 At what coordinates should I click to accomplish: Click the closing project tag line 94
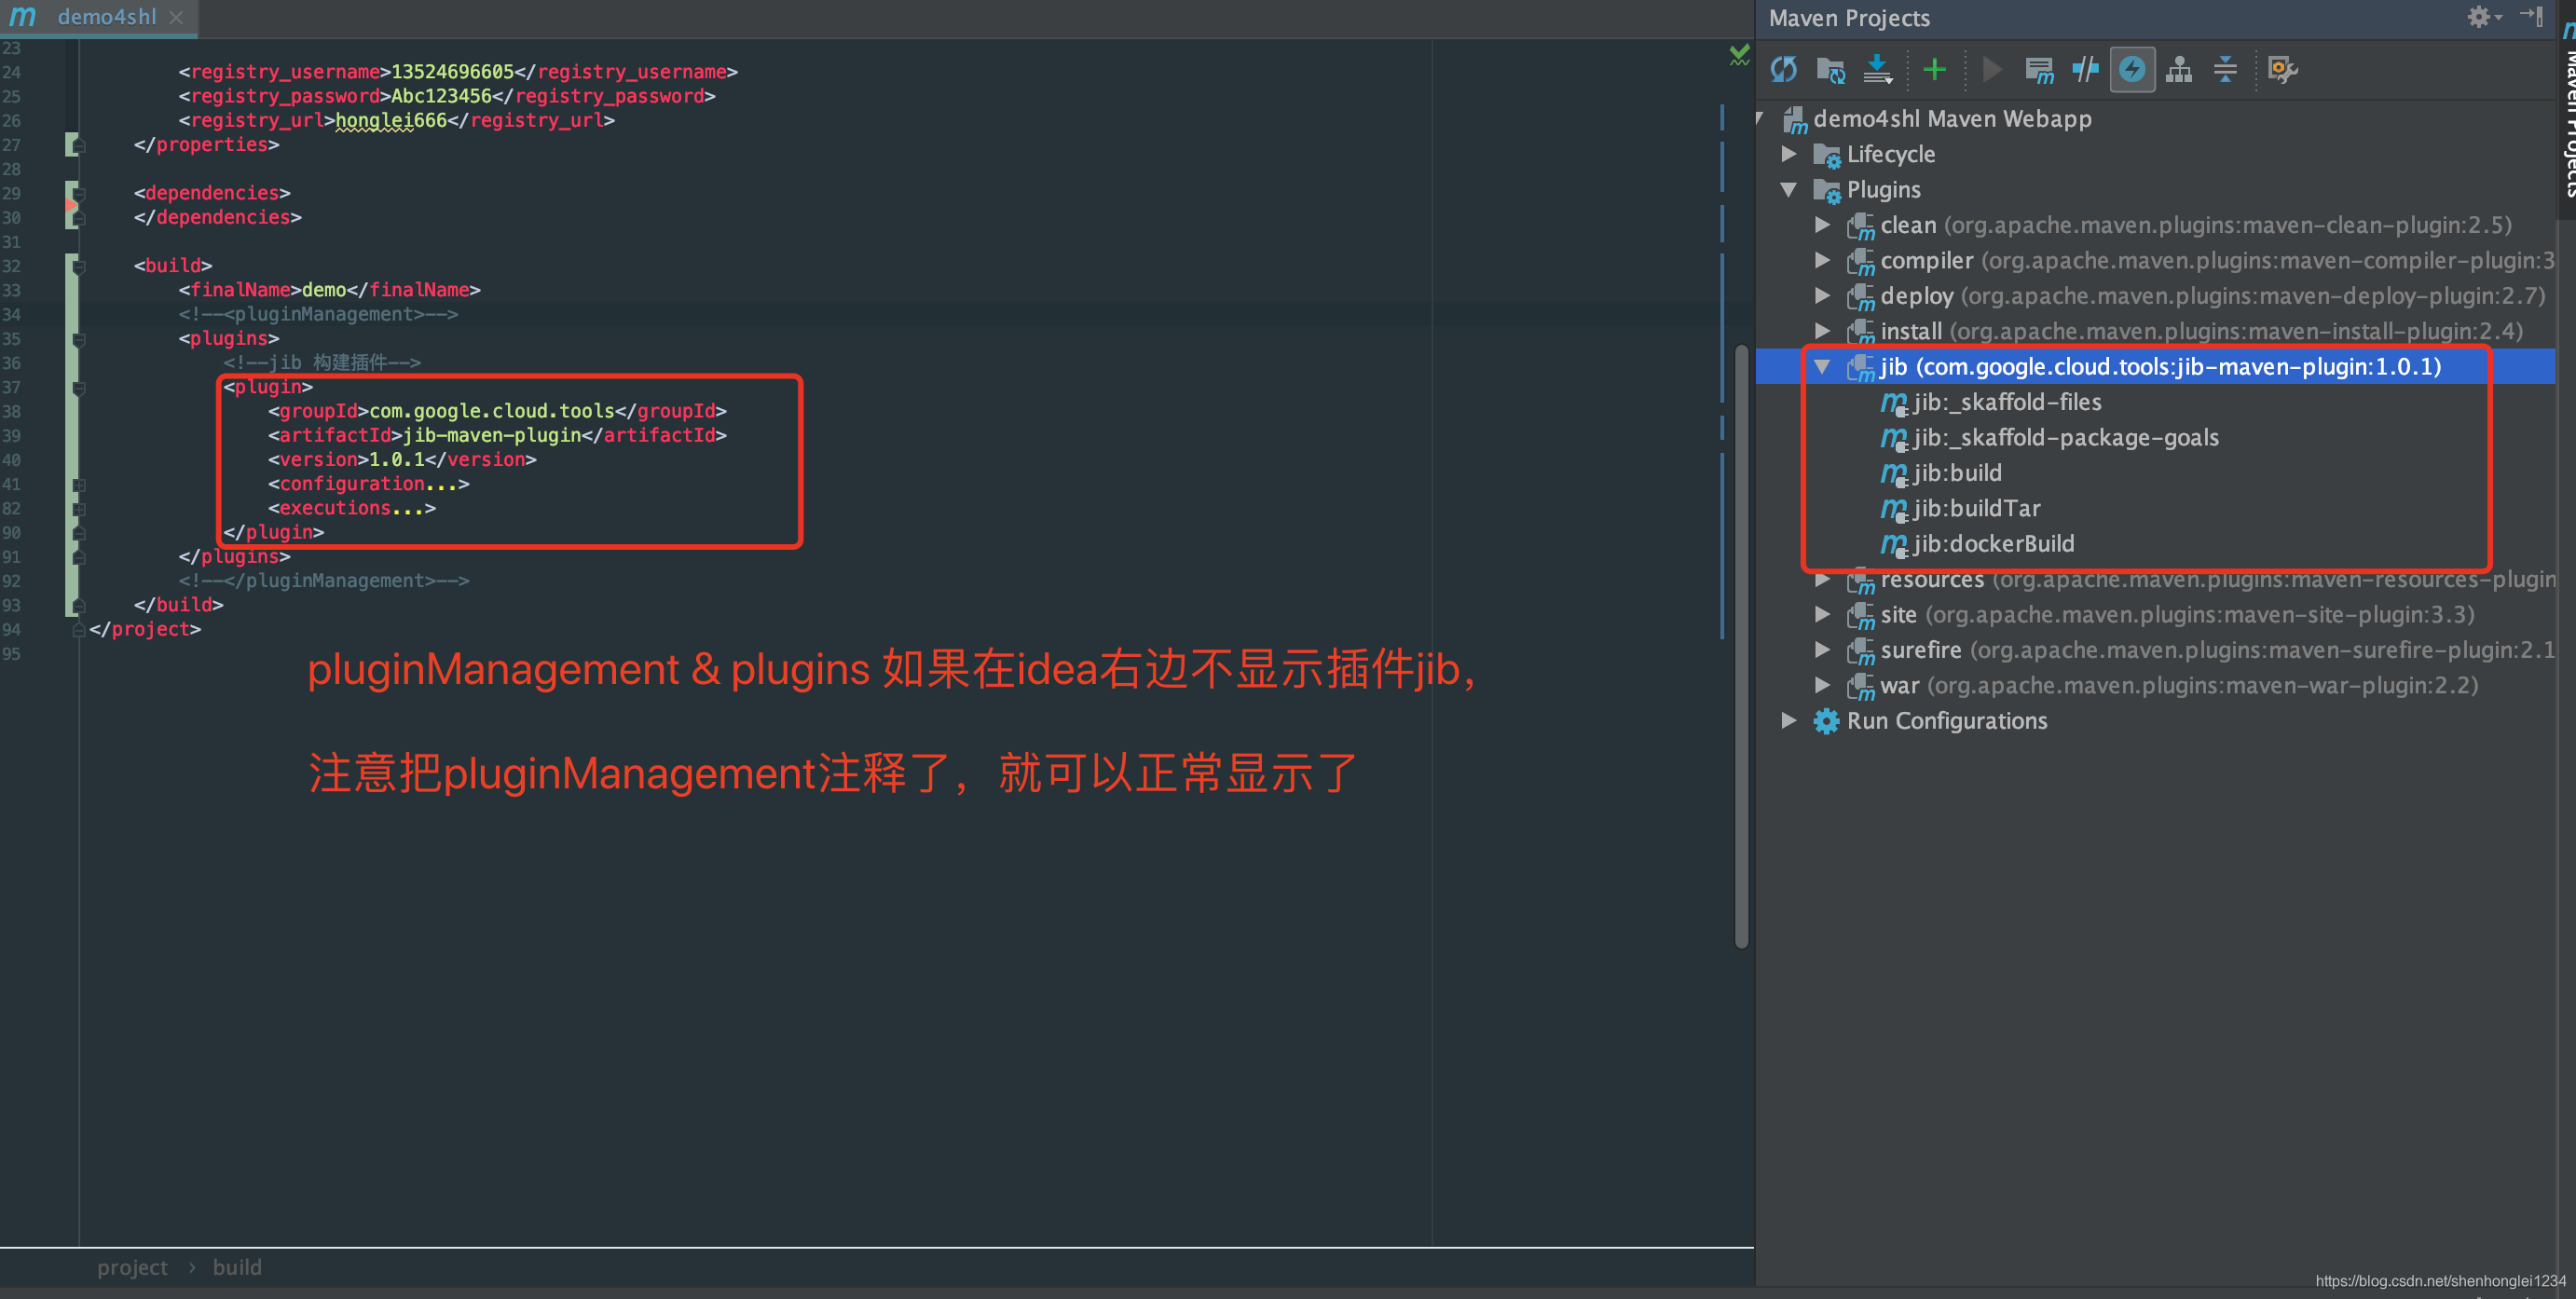pos(145,629)
